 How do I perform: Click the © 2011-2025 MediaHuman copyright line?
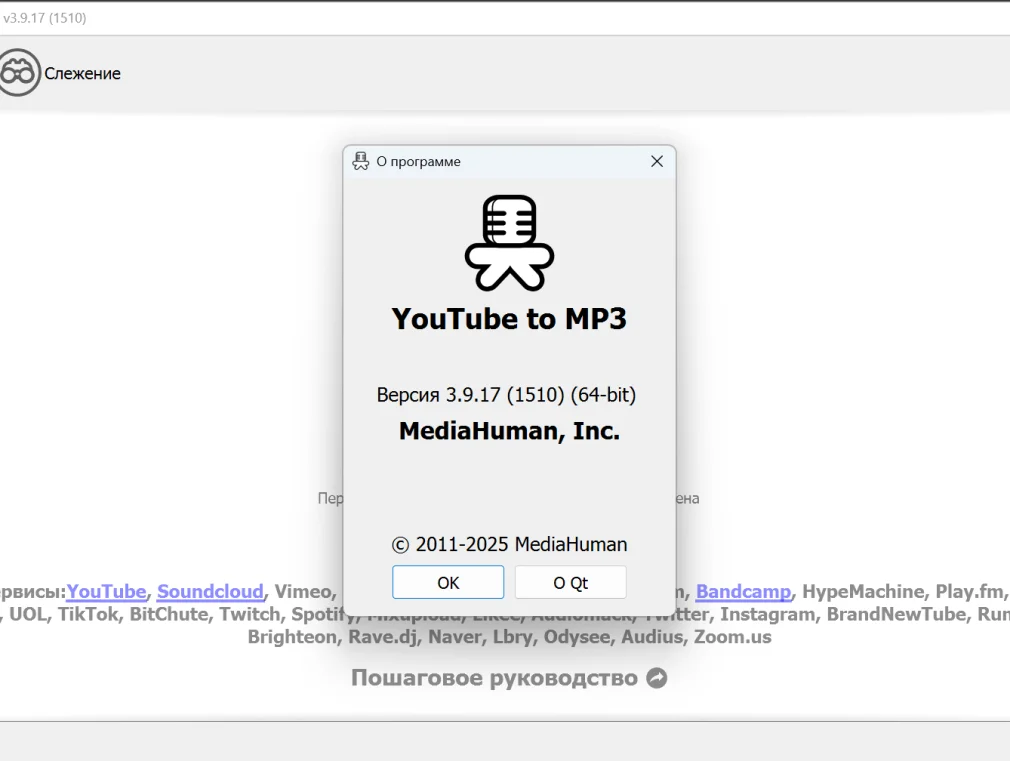pos(509,544)
